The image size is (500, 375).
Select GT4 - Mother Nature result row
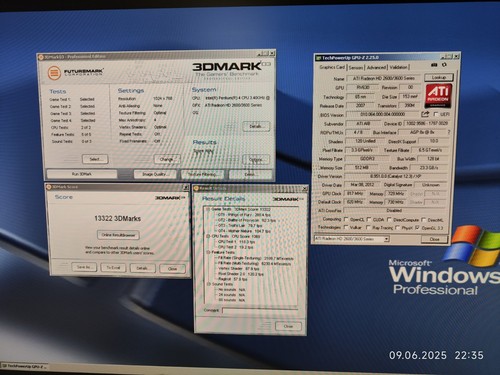(x=244, y=231)
